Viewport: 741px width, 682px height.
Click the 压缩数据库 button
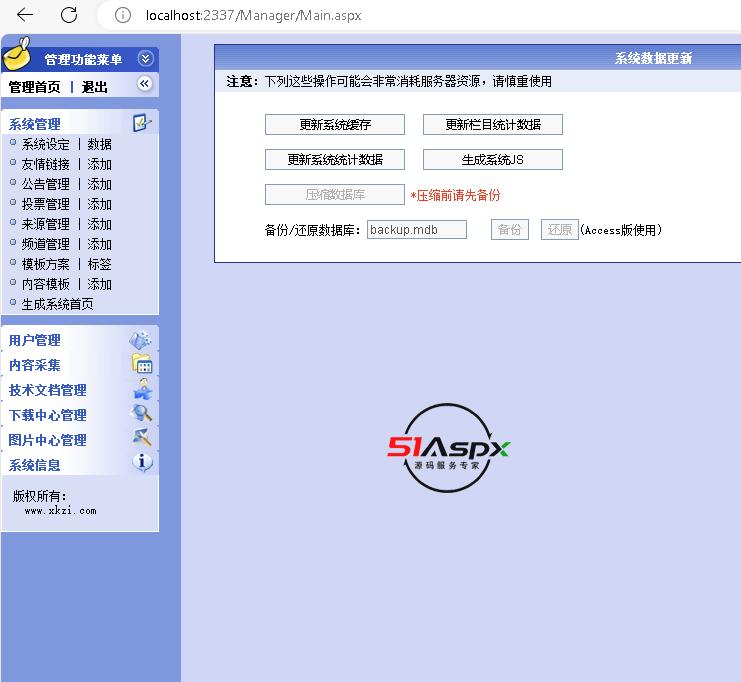pyautogui.click(x=335, y=194)
